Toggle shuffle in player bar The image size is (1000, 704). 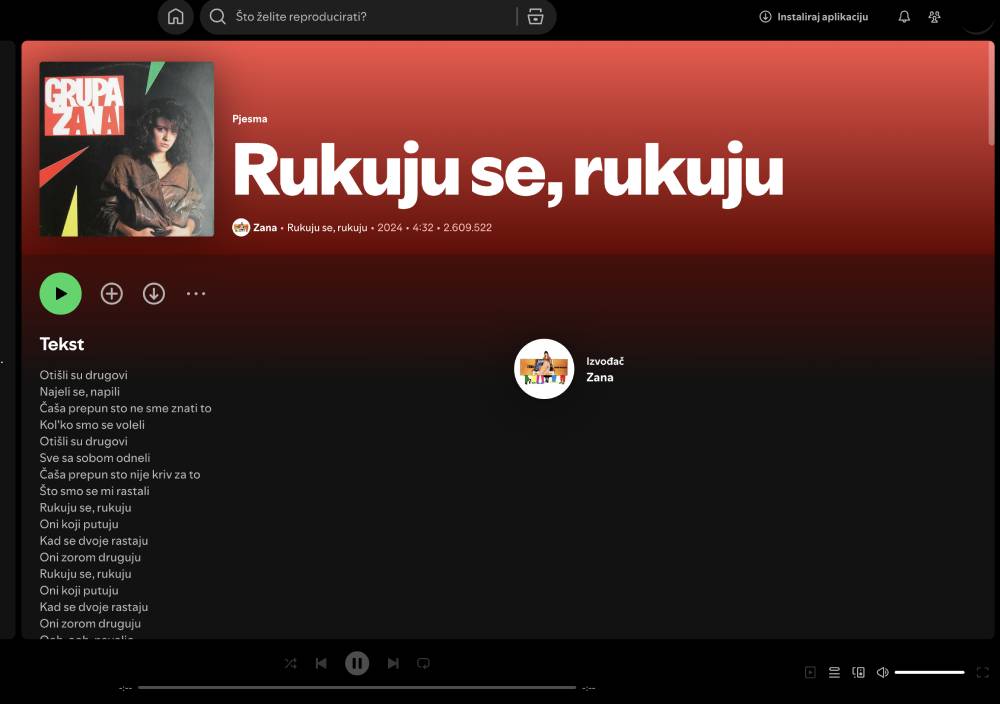[290, 663]
